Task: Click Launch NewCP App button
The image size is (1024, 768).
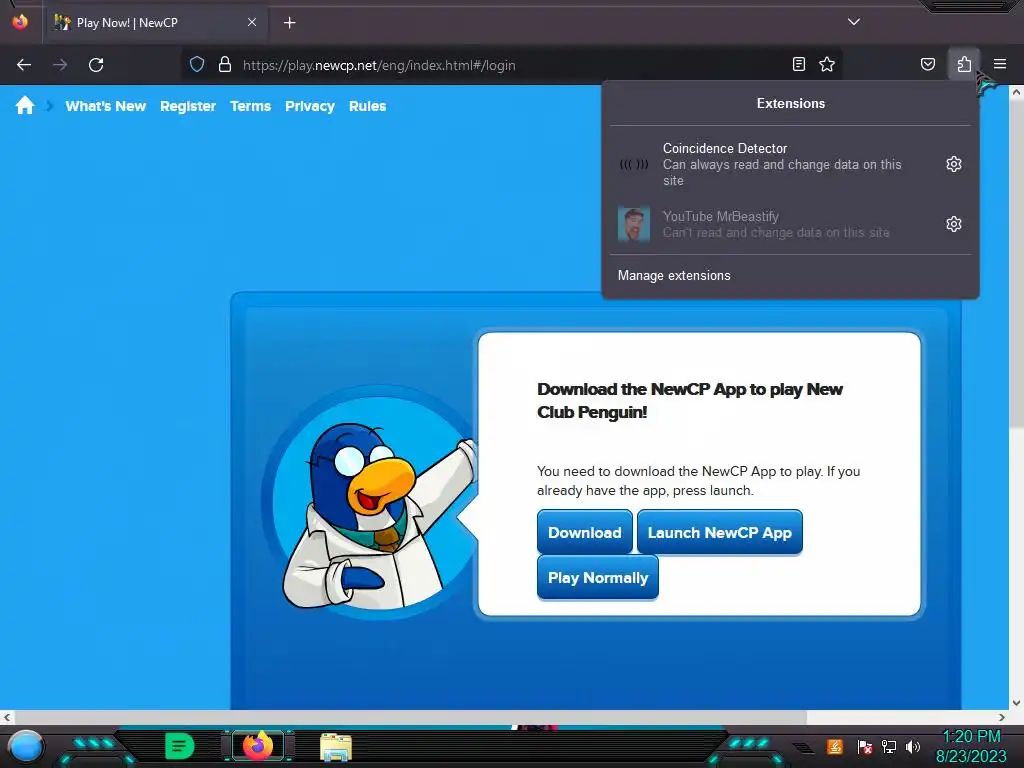Action: (x=720, y=532)
